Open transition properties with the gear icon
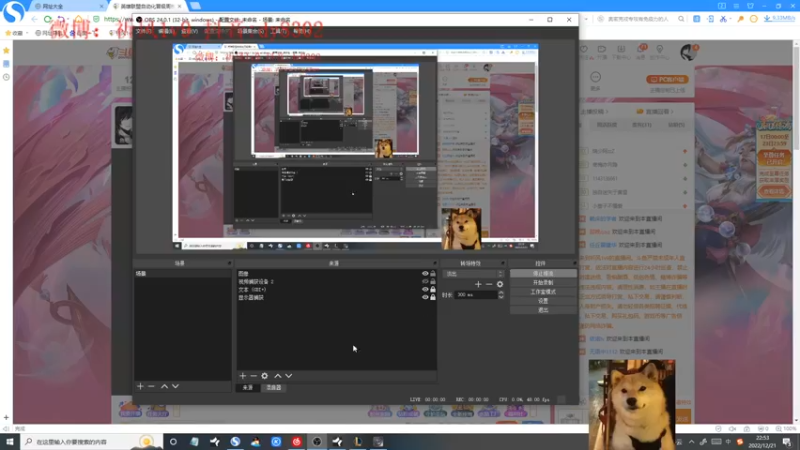The height and width of the screenshot is (450, 800). coord(500,284)
